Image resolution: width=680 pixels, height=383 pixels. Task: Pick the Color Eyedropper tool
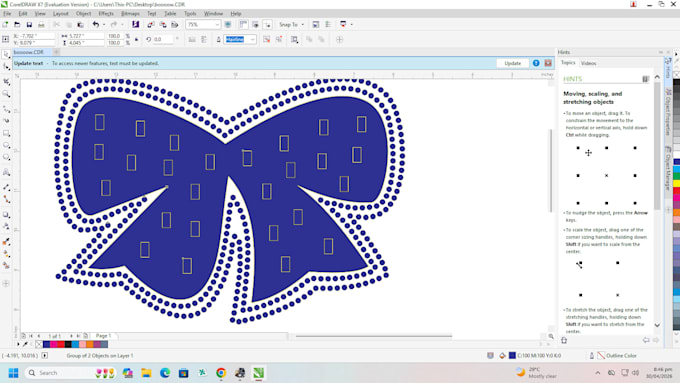click(x=6, y=242)
